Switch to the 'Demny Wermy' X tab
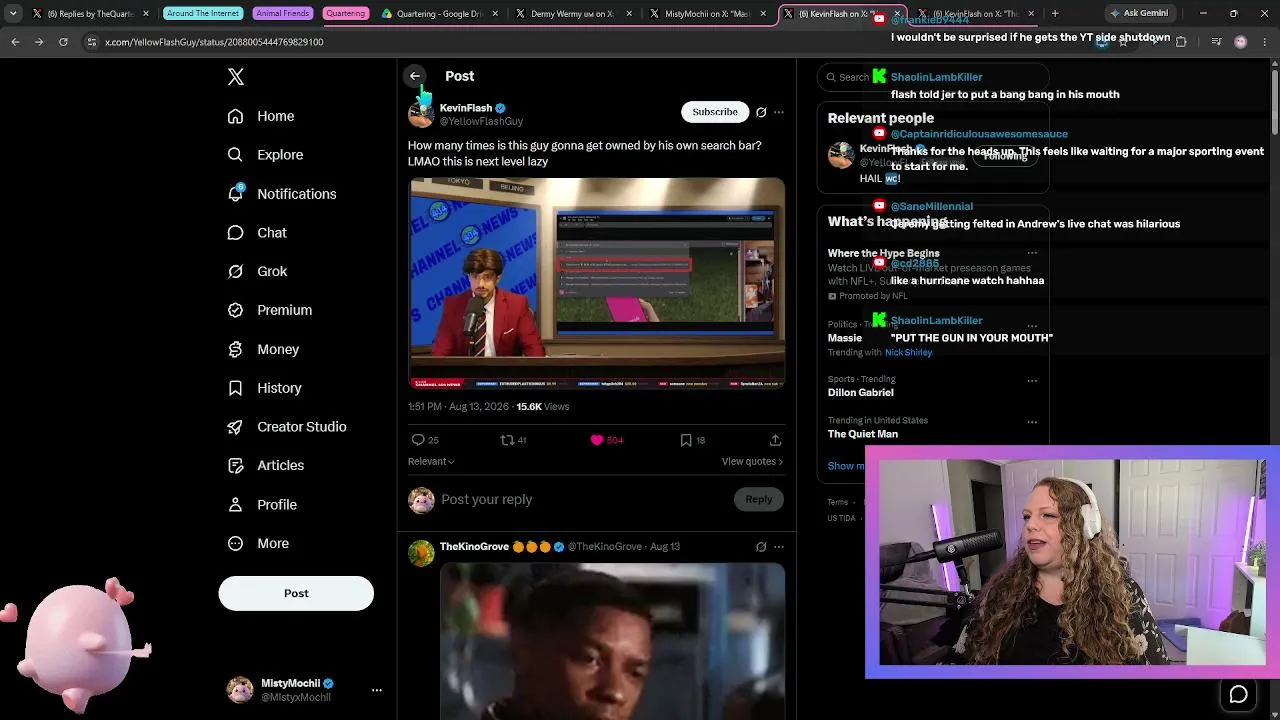The width and height of the screenshot is (1280, 720). (x=574, y=14)
